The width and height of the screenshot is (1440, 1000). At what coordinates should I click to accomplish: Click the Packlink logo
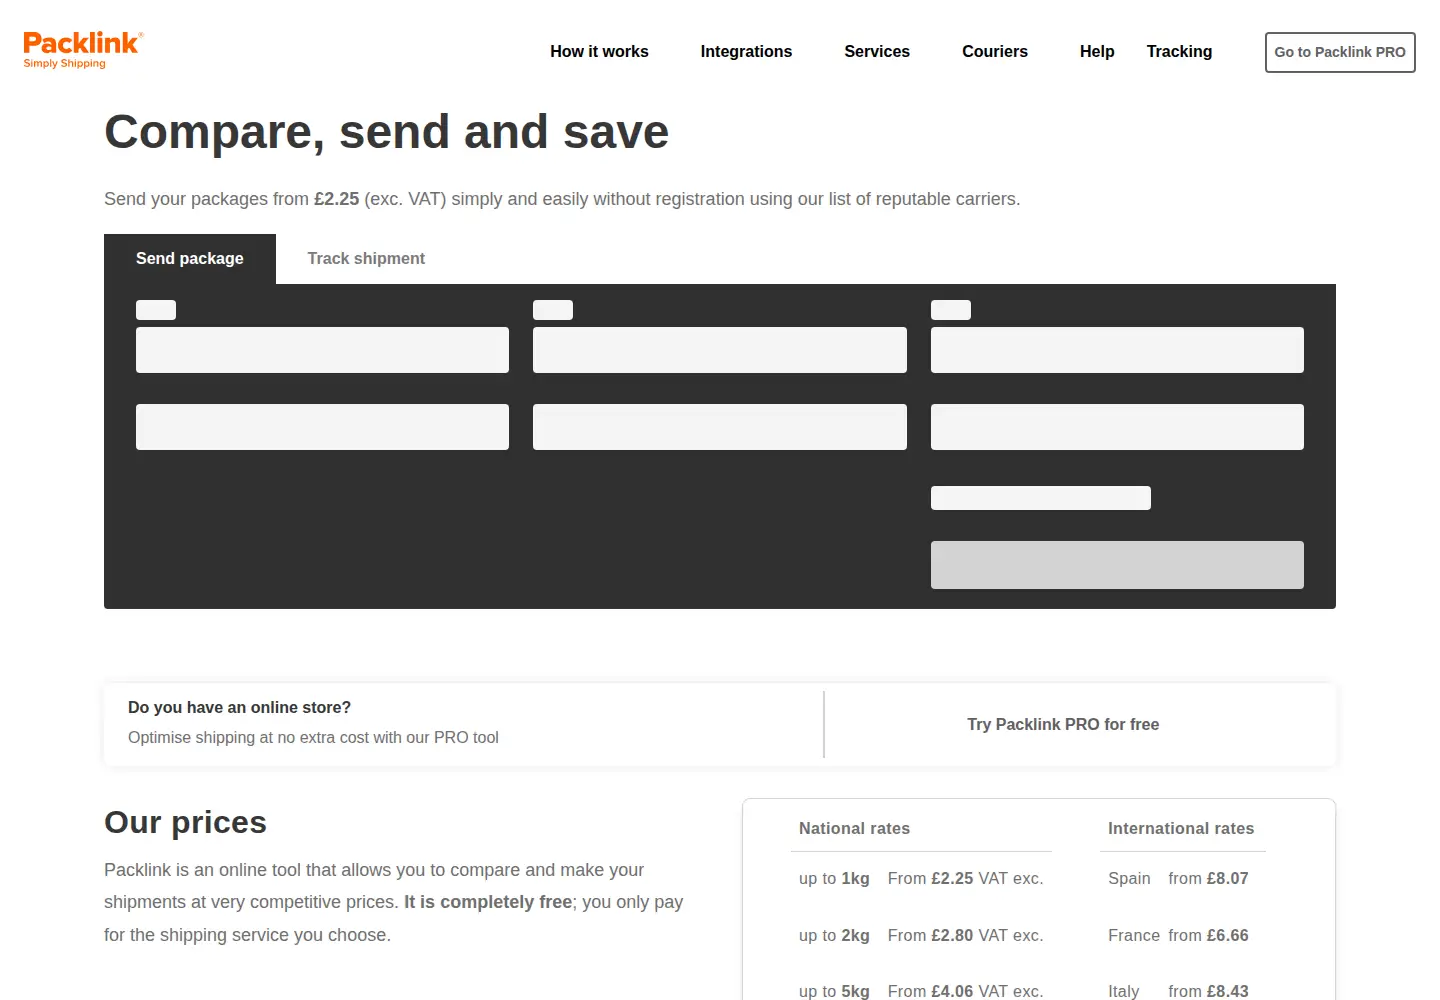(x=83, y=49)
